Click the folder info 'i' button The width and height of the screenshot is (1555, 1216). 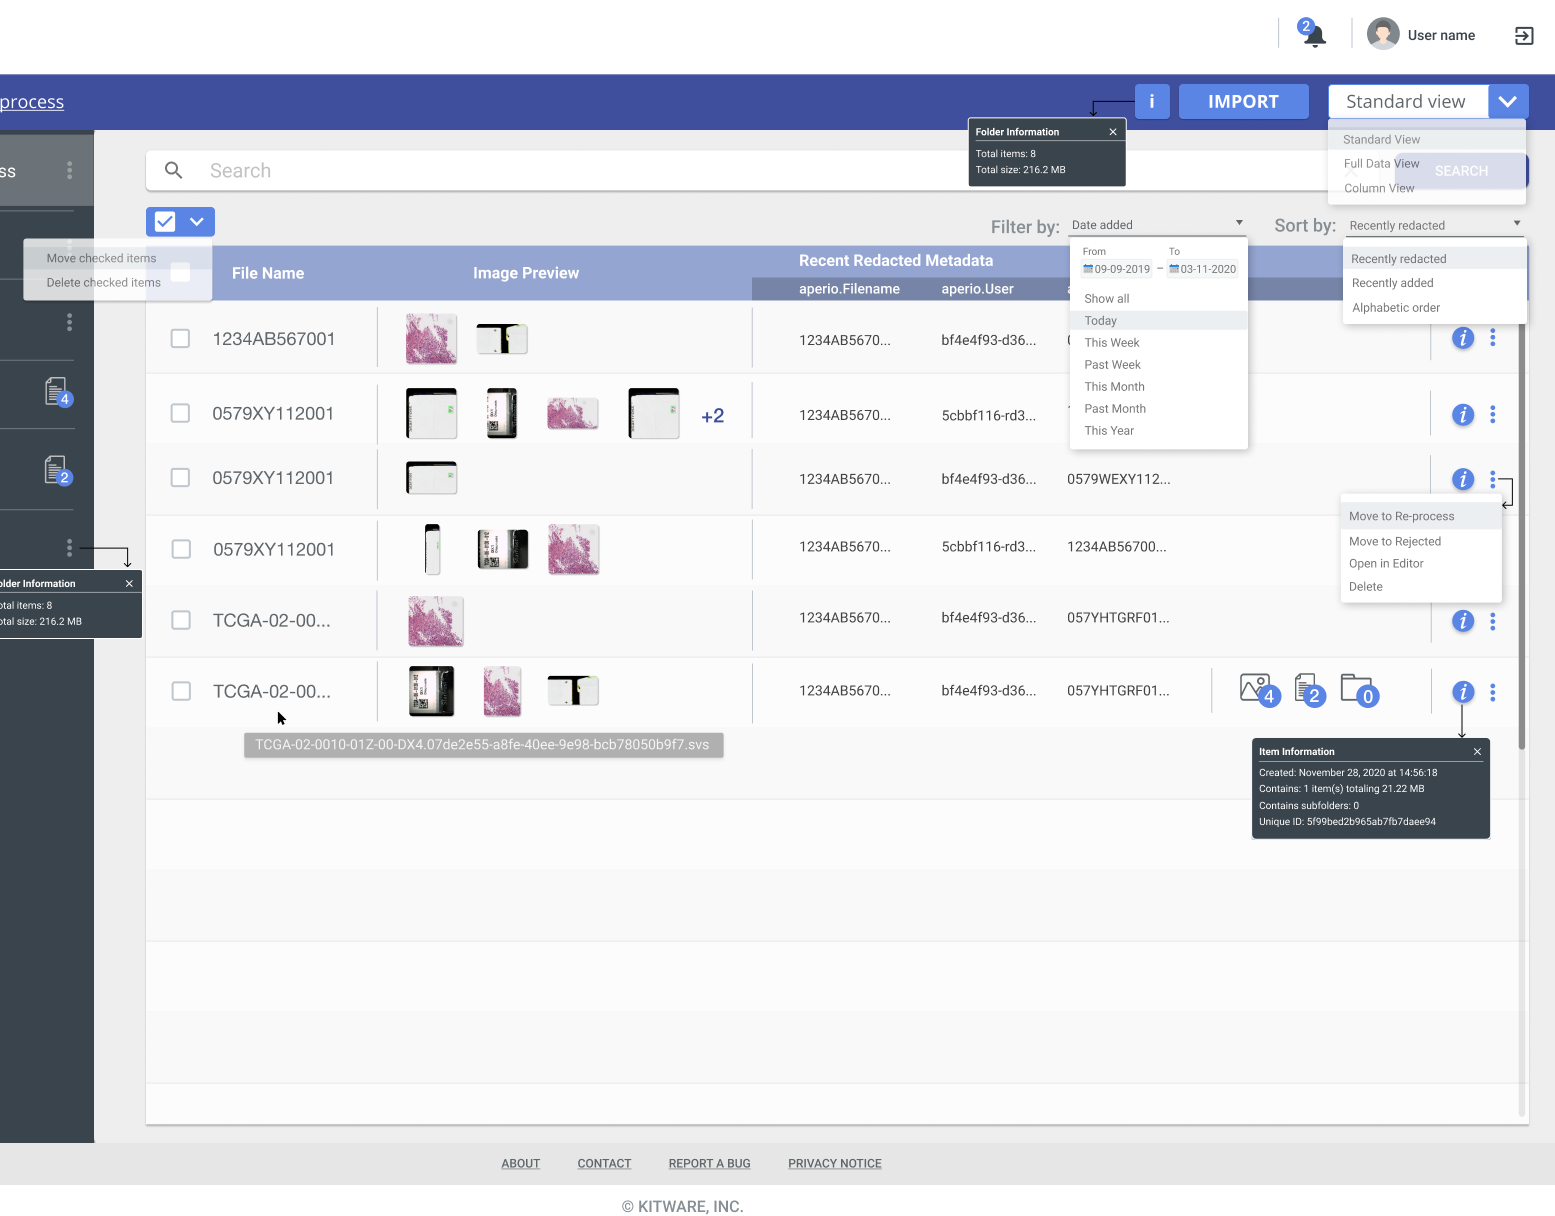point(1152,101)
